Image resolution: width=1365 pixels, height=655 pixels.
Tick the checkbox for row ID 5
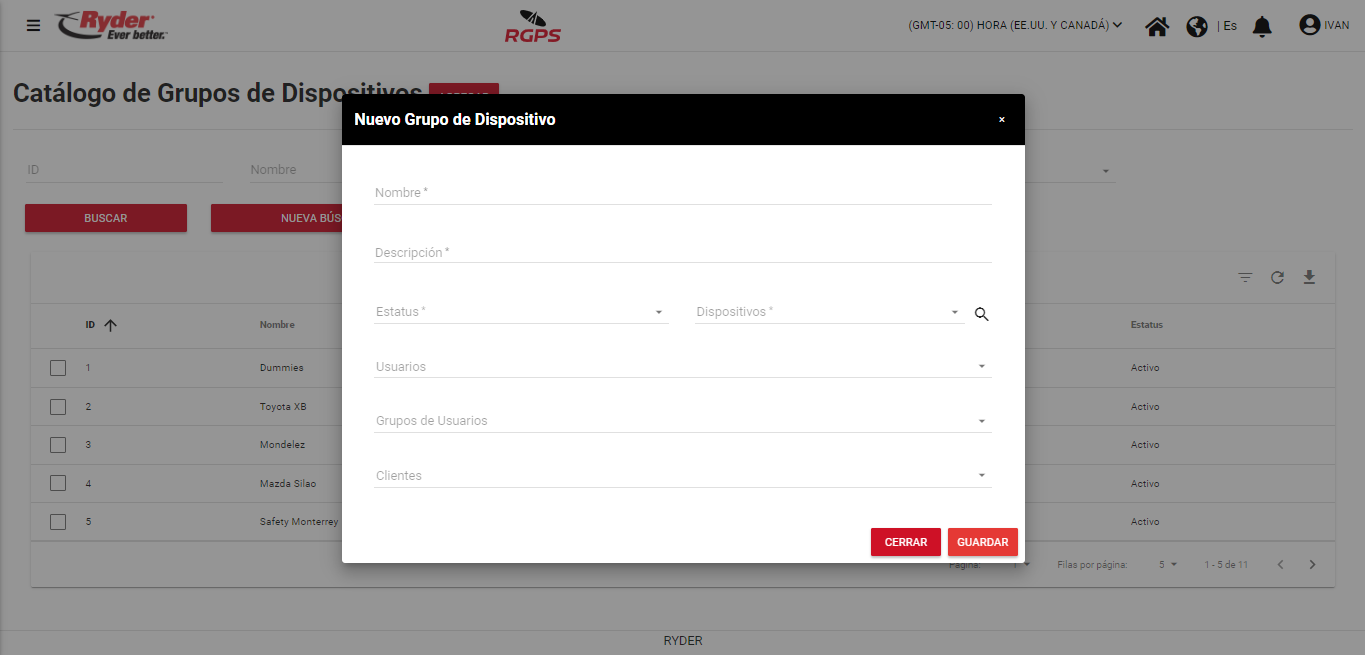pos(58,522)
